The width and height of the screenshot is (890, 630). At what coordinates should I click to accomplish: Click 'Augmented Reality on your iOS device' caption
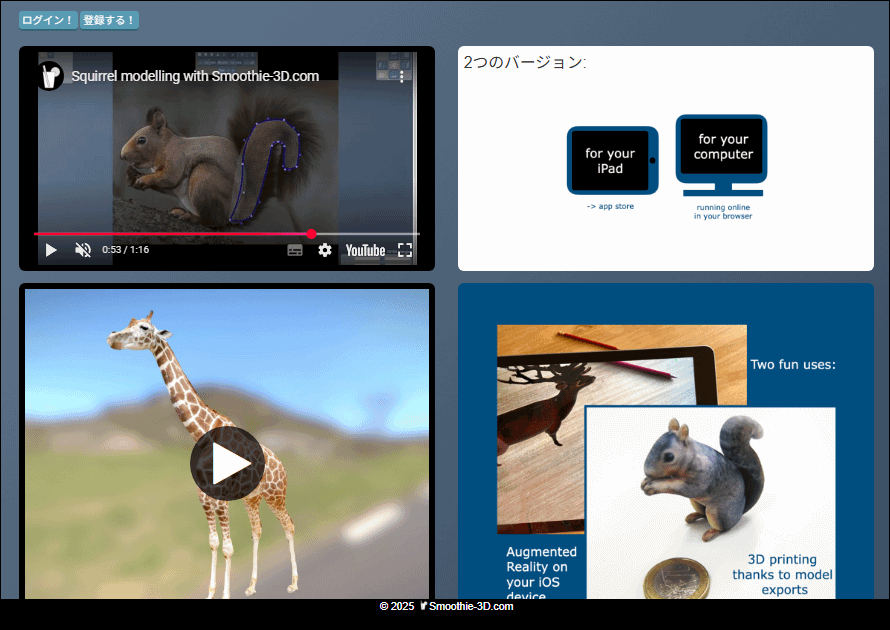541,573
